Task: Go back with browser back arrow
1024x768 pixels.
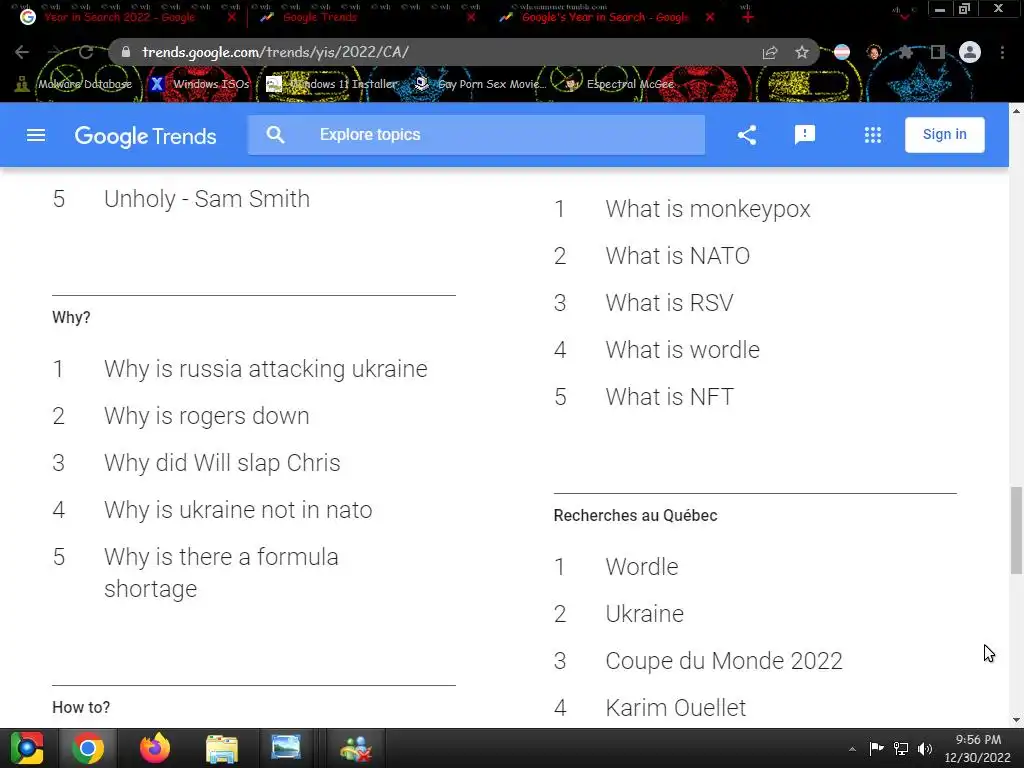Action: pyautogui.click(x=22, y=52)
